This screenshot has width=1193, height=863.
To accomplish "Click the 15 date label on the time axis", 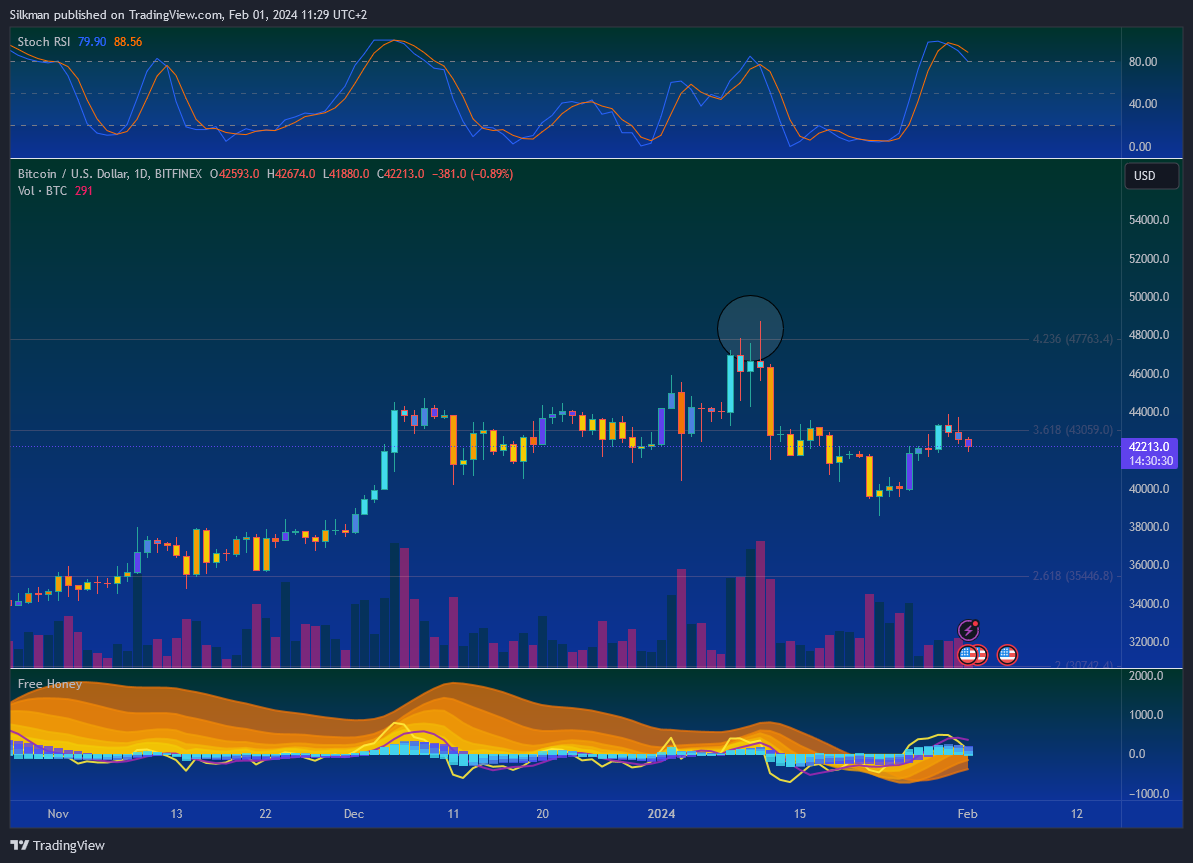I will coord(800,814).
